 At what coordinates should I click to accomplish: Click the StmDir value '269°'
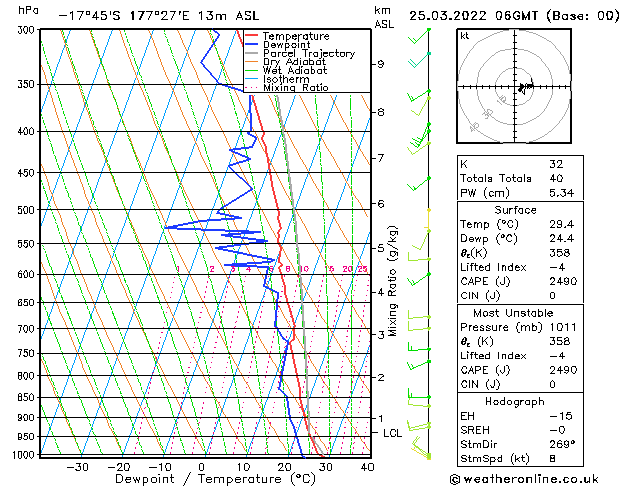[x=562, y=444]
